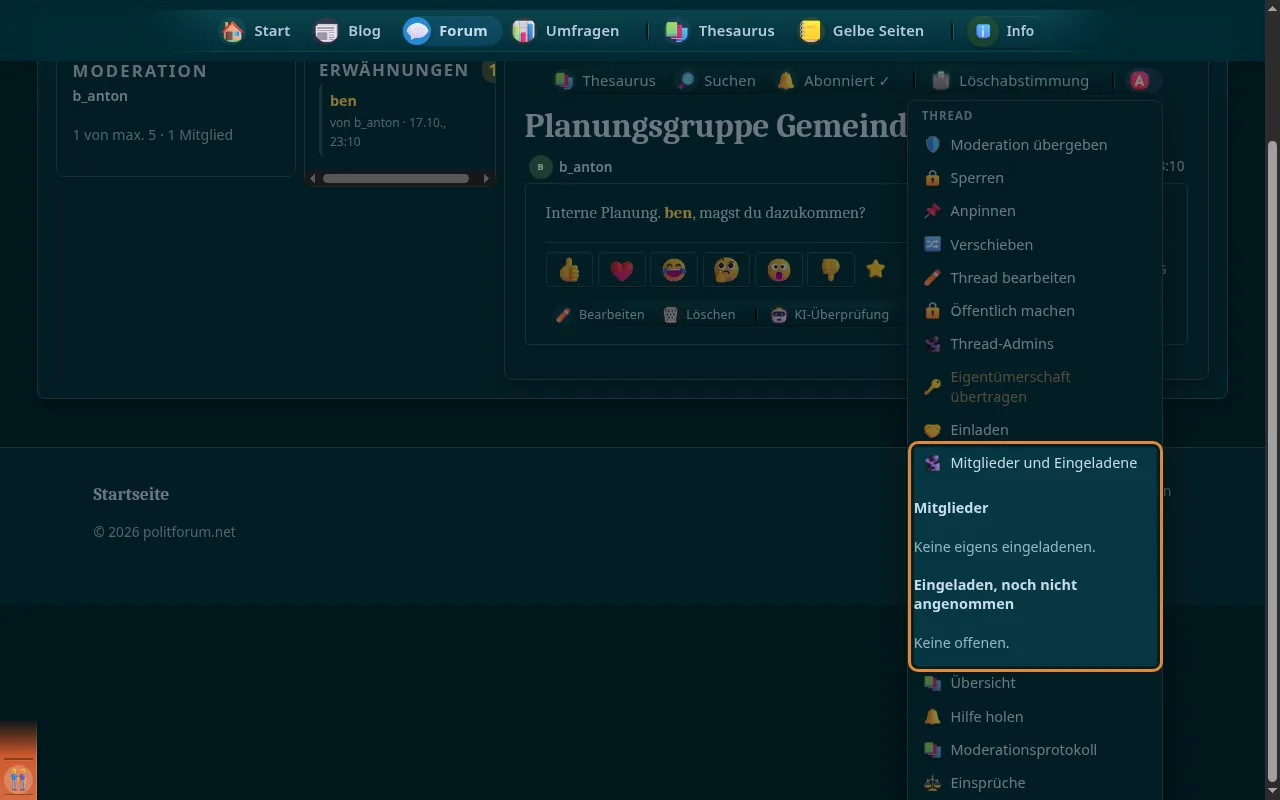Toggle the Abonniert subscription bell
Screen dimensions: 1280x800
pyautogui.click(x=834, y=81)
